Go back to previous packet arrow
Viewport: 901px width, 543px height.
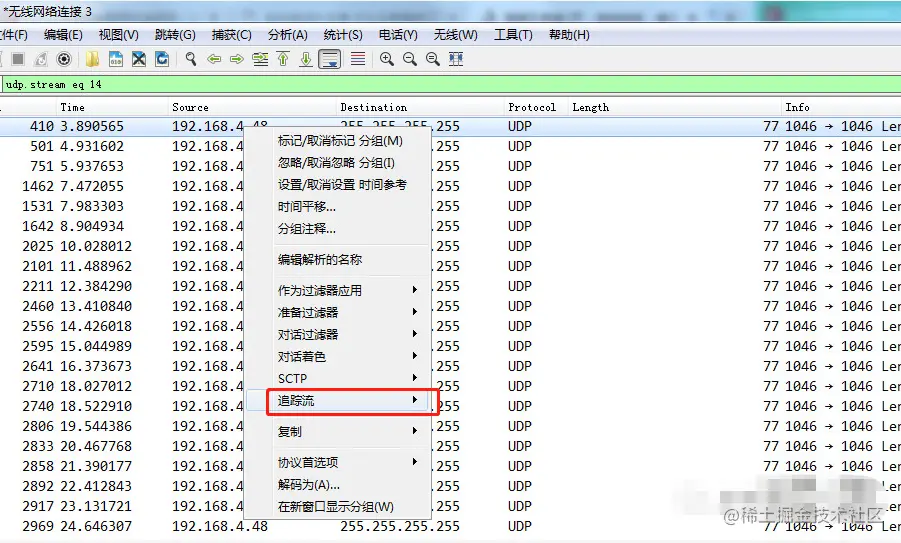coord(214,59)
